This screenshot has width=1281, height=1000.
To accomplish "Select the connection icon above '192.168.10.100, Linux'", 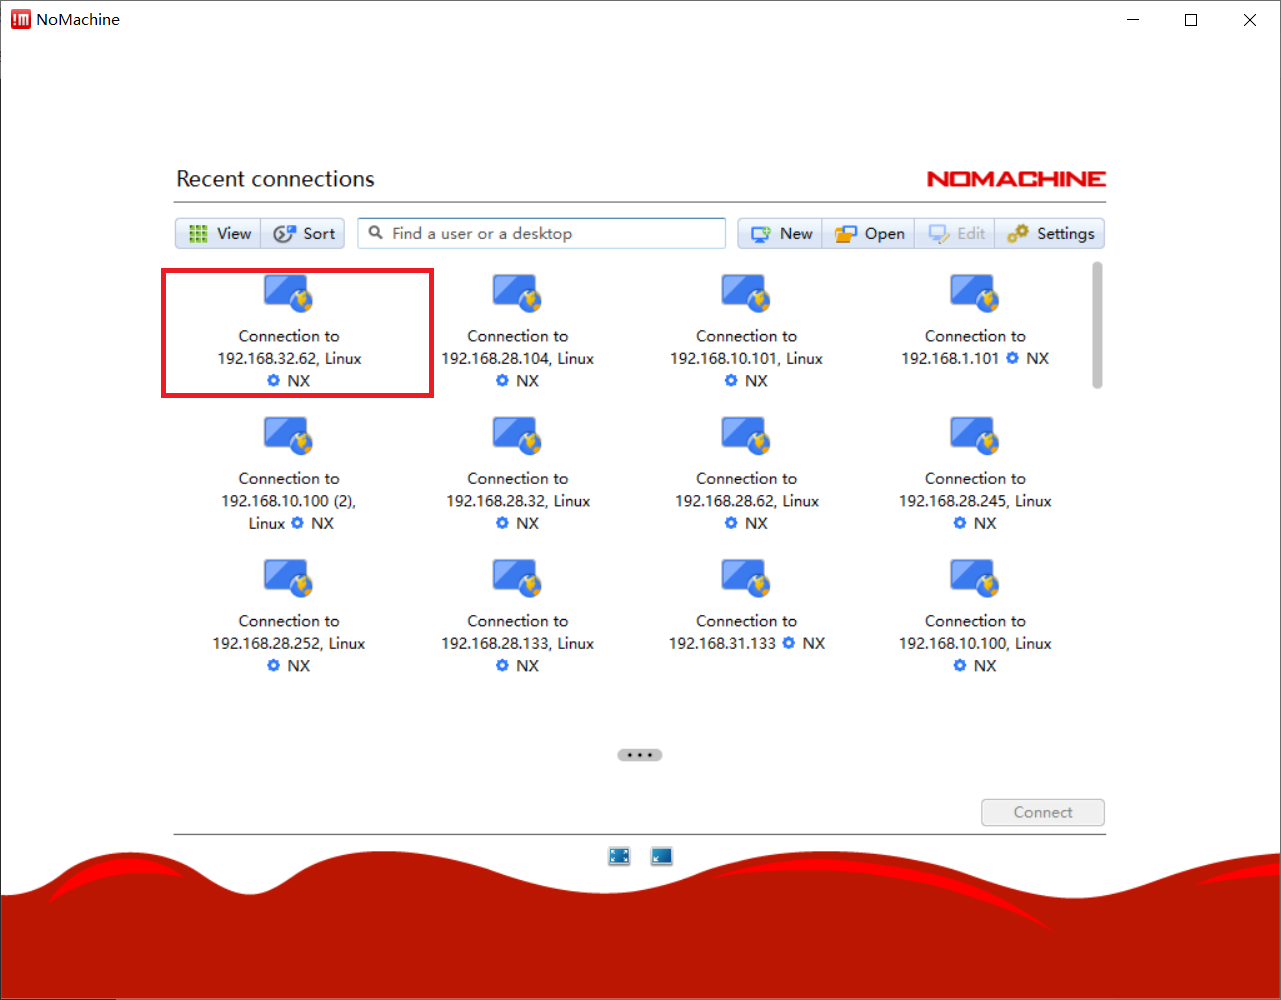I will click(975, 578).
